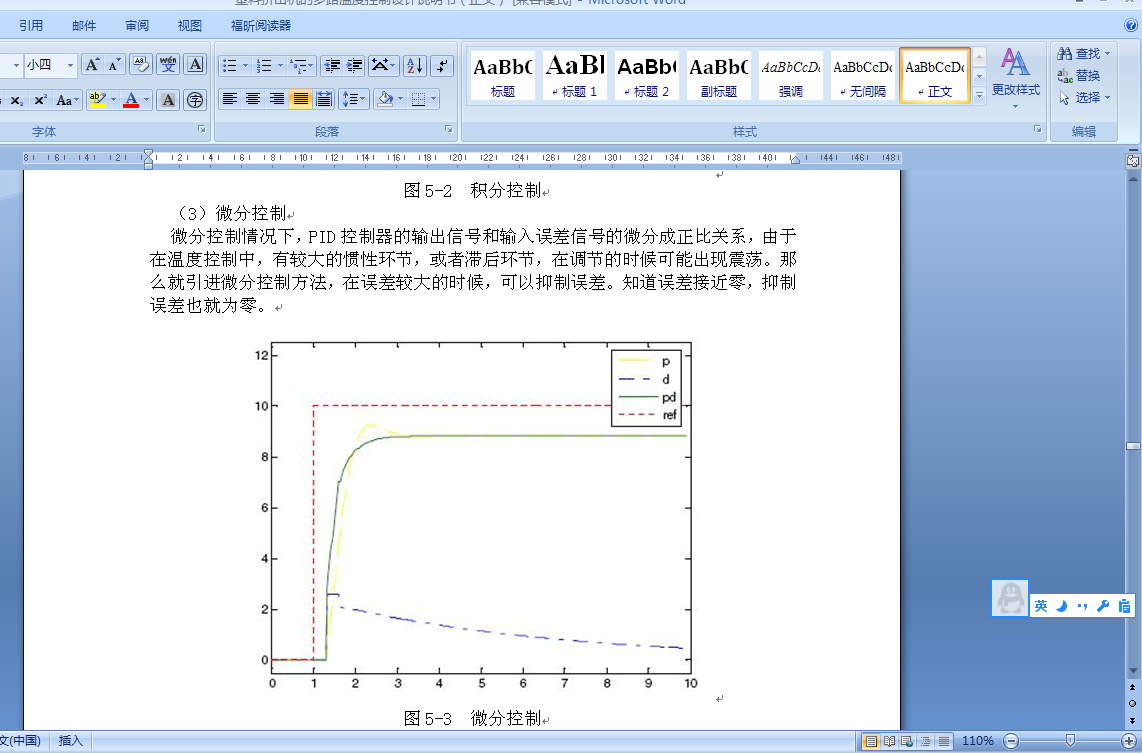Click the 替换 replace button
The height and width of the screenshot is (753, 1142).
coord(1079,76)
